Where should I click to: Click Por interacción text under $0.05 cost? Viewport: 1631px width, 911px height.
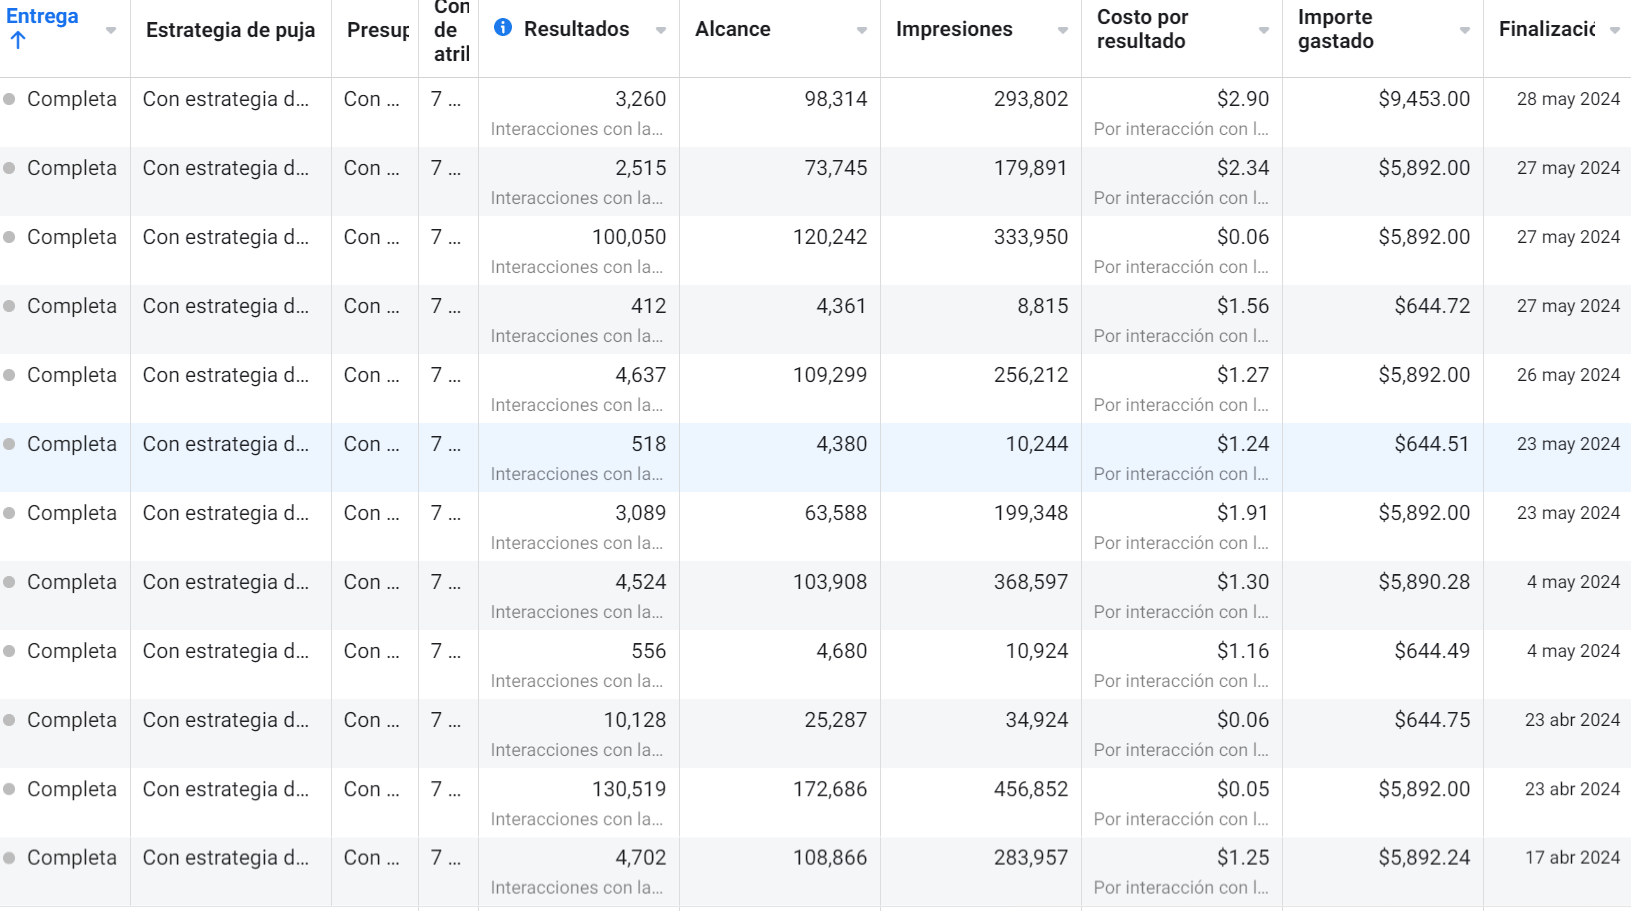tap(1180, 819)
